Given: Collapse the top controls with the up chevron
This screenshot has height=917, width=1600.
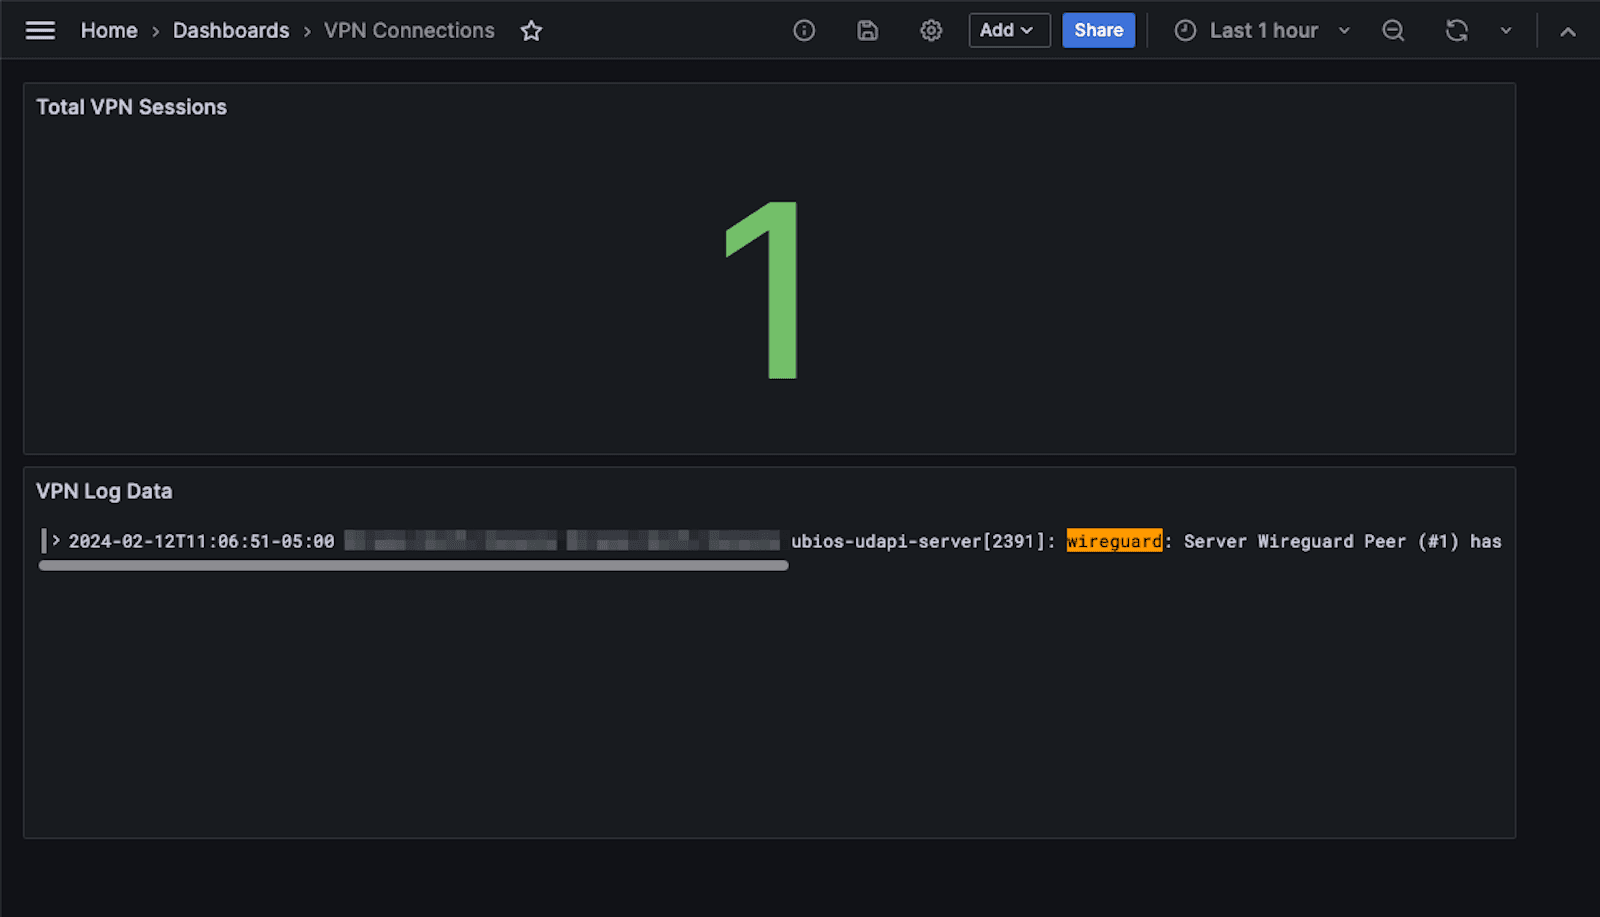Looking at the screenshot, I should click(1569, 30).
